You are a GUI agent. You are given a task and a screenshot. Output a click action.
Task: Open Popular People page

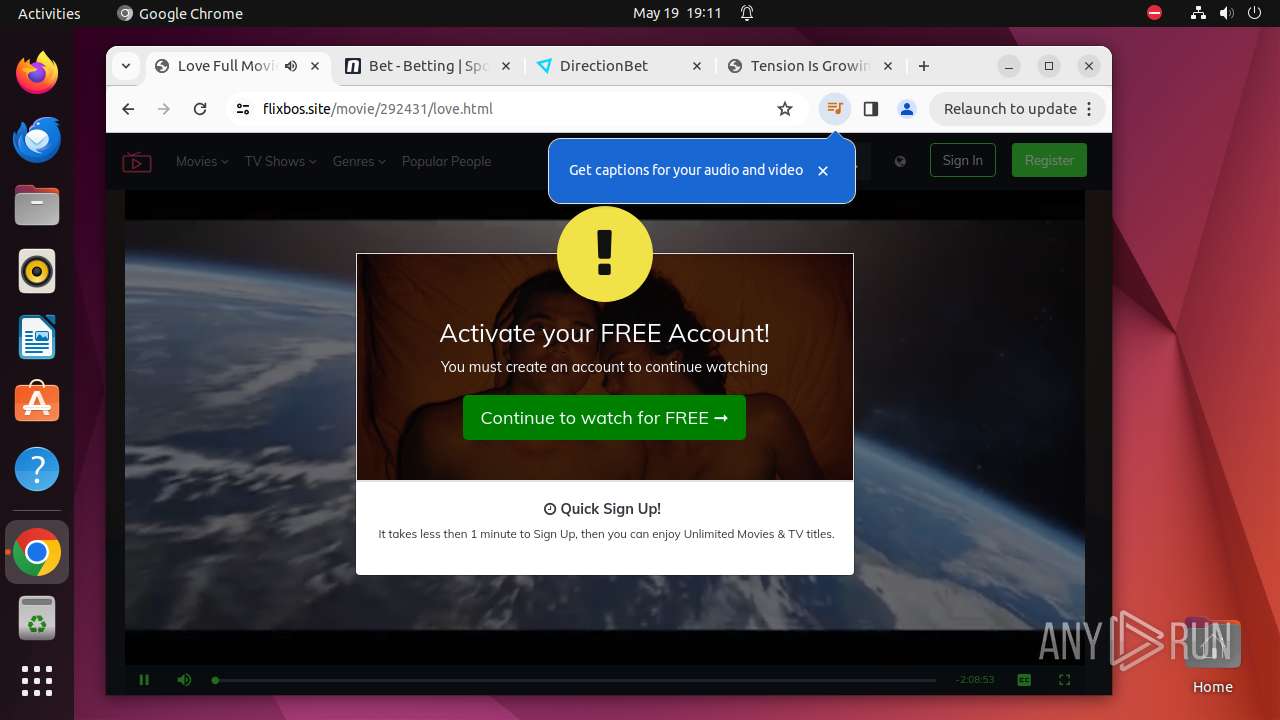(x=446, y=161)
